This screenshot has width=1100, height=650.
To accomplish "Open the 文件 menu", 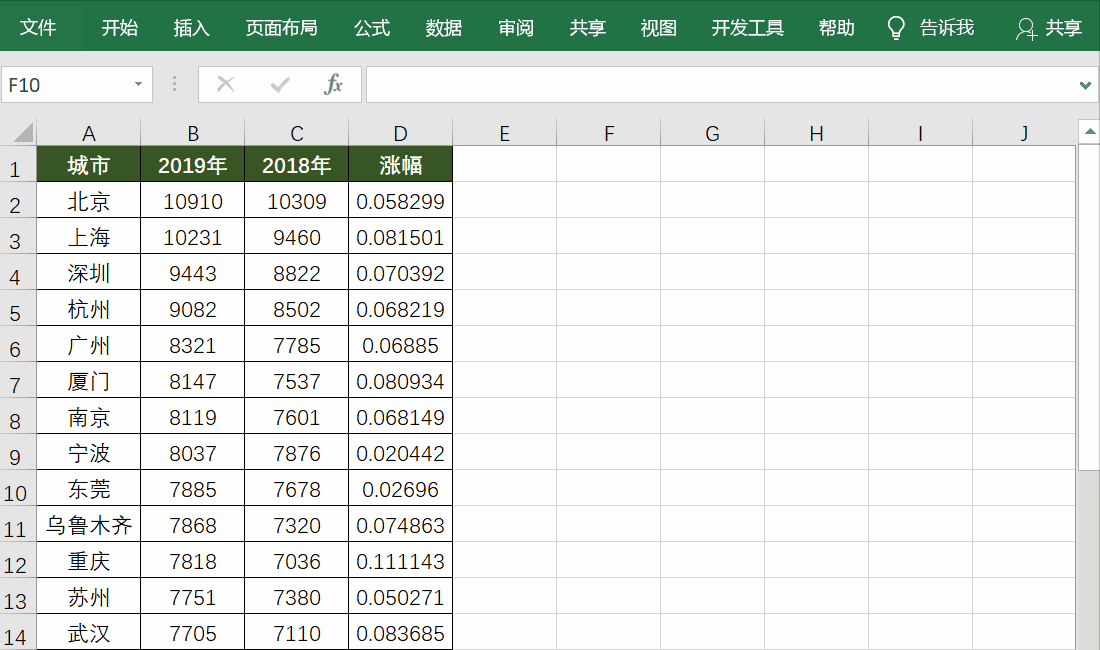I will (38, 27).
